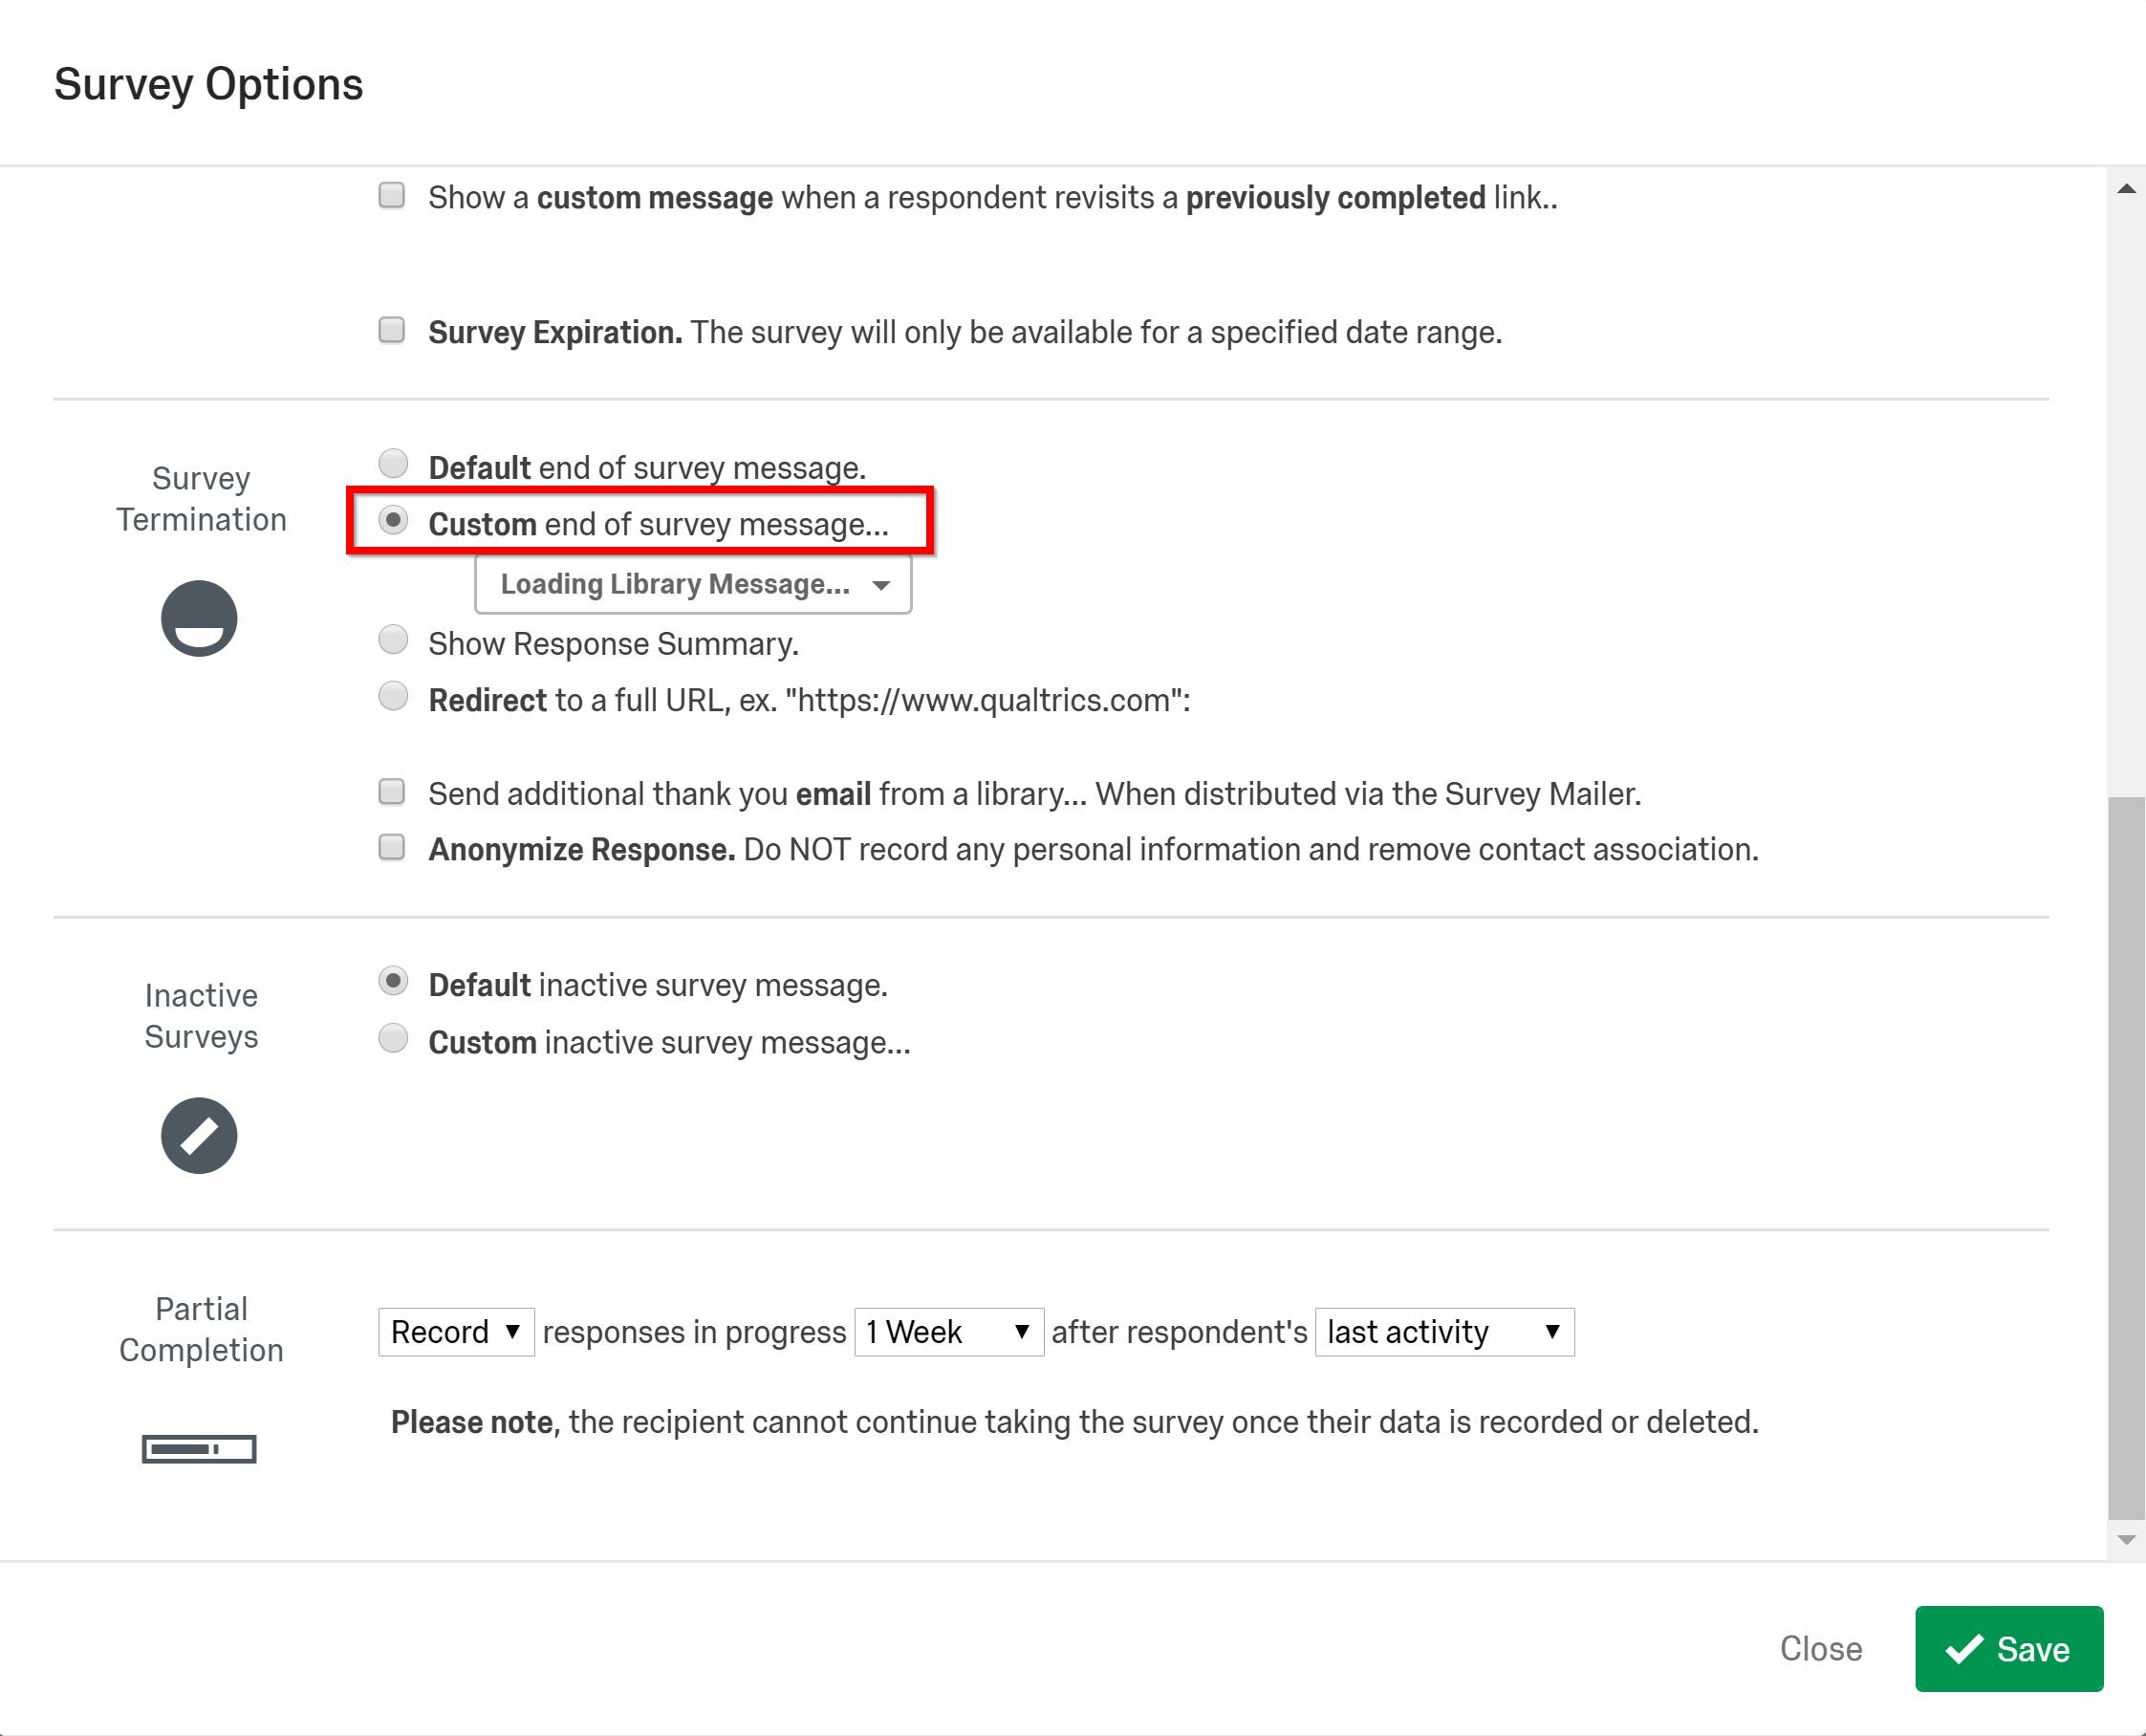Choose the Show Response Summary option
2146x1736 pixels.
[393, 640]
